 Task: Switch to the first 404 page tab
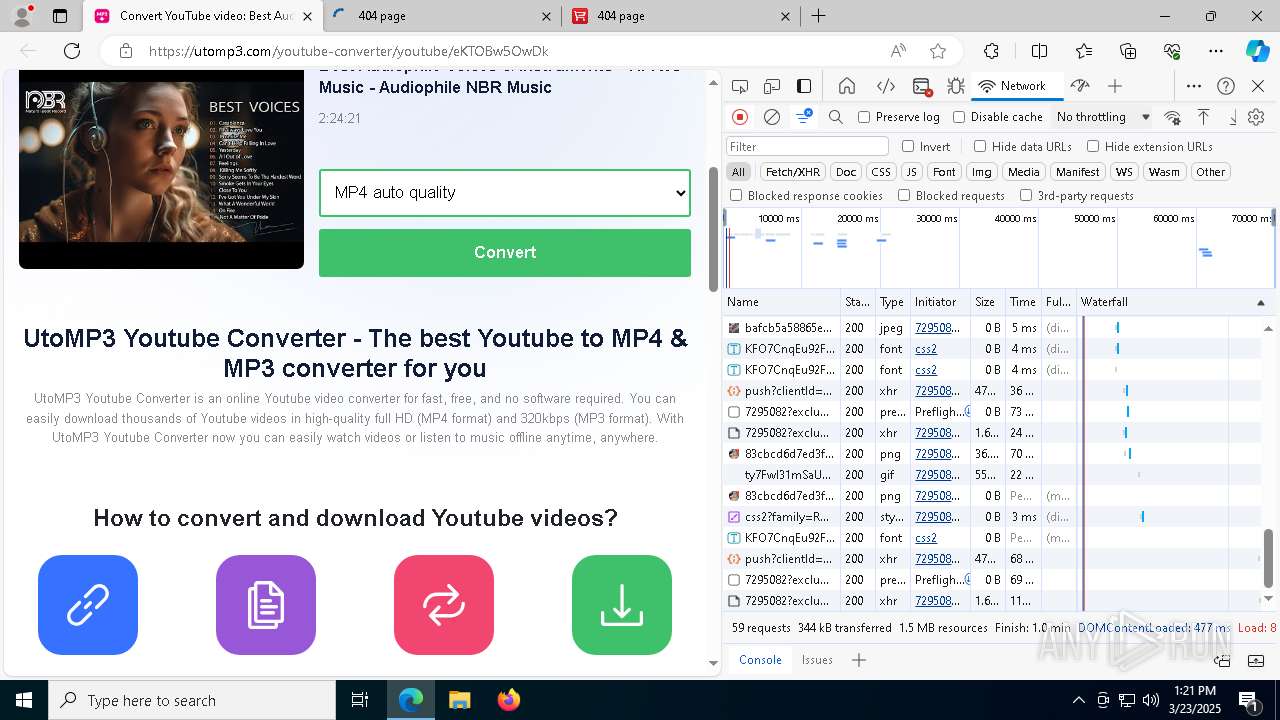[x=443, y=16]
